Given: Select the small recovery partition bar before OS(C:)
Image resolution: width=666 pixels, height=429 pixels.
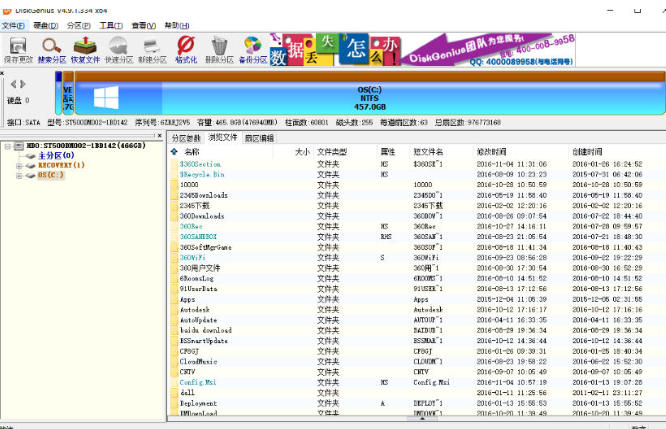Looking at the screenshot, I should (x=68, y=93).
